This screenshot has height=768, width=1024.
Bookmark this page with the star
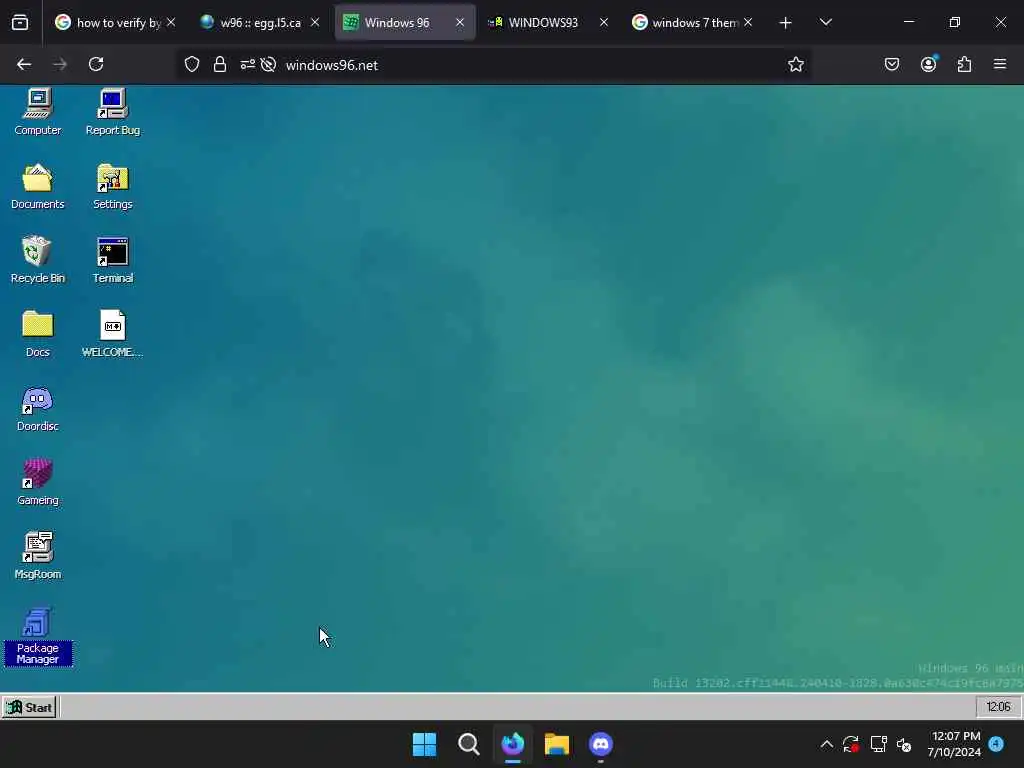tap(795, 65)
